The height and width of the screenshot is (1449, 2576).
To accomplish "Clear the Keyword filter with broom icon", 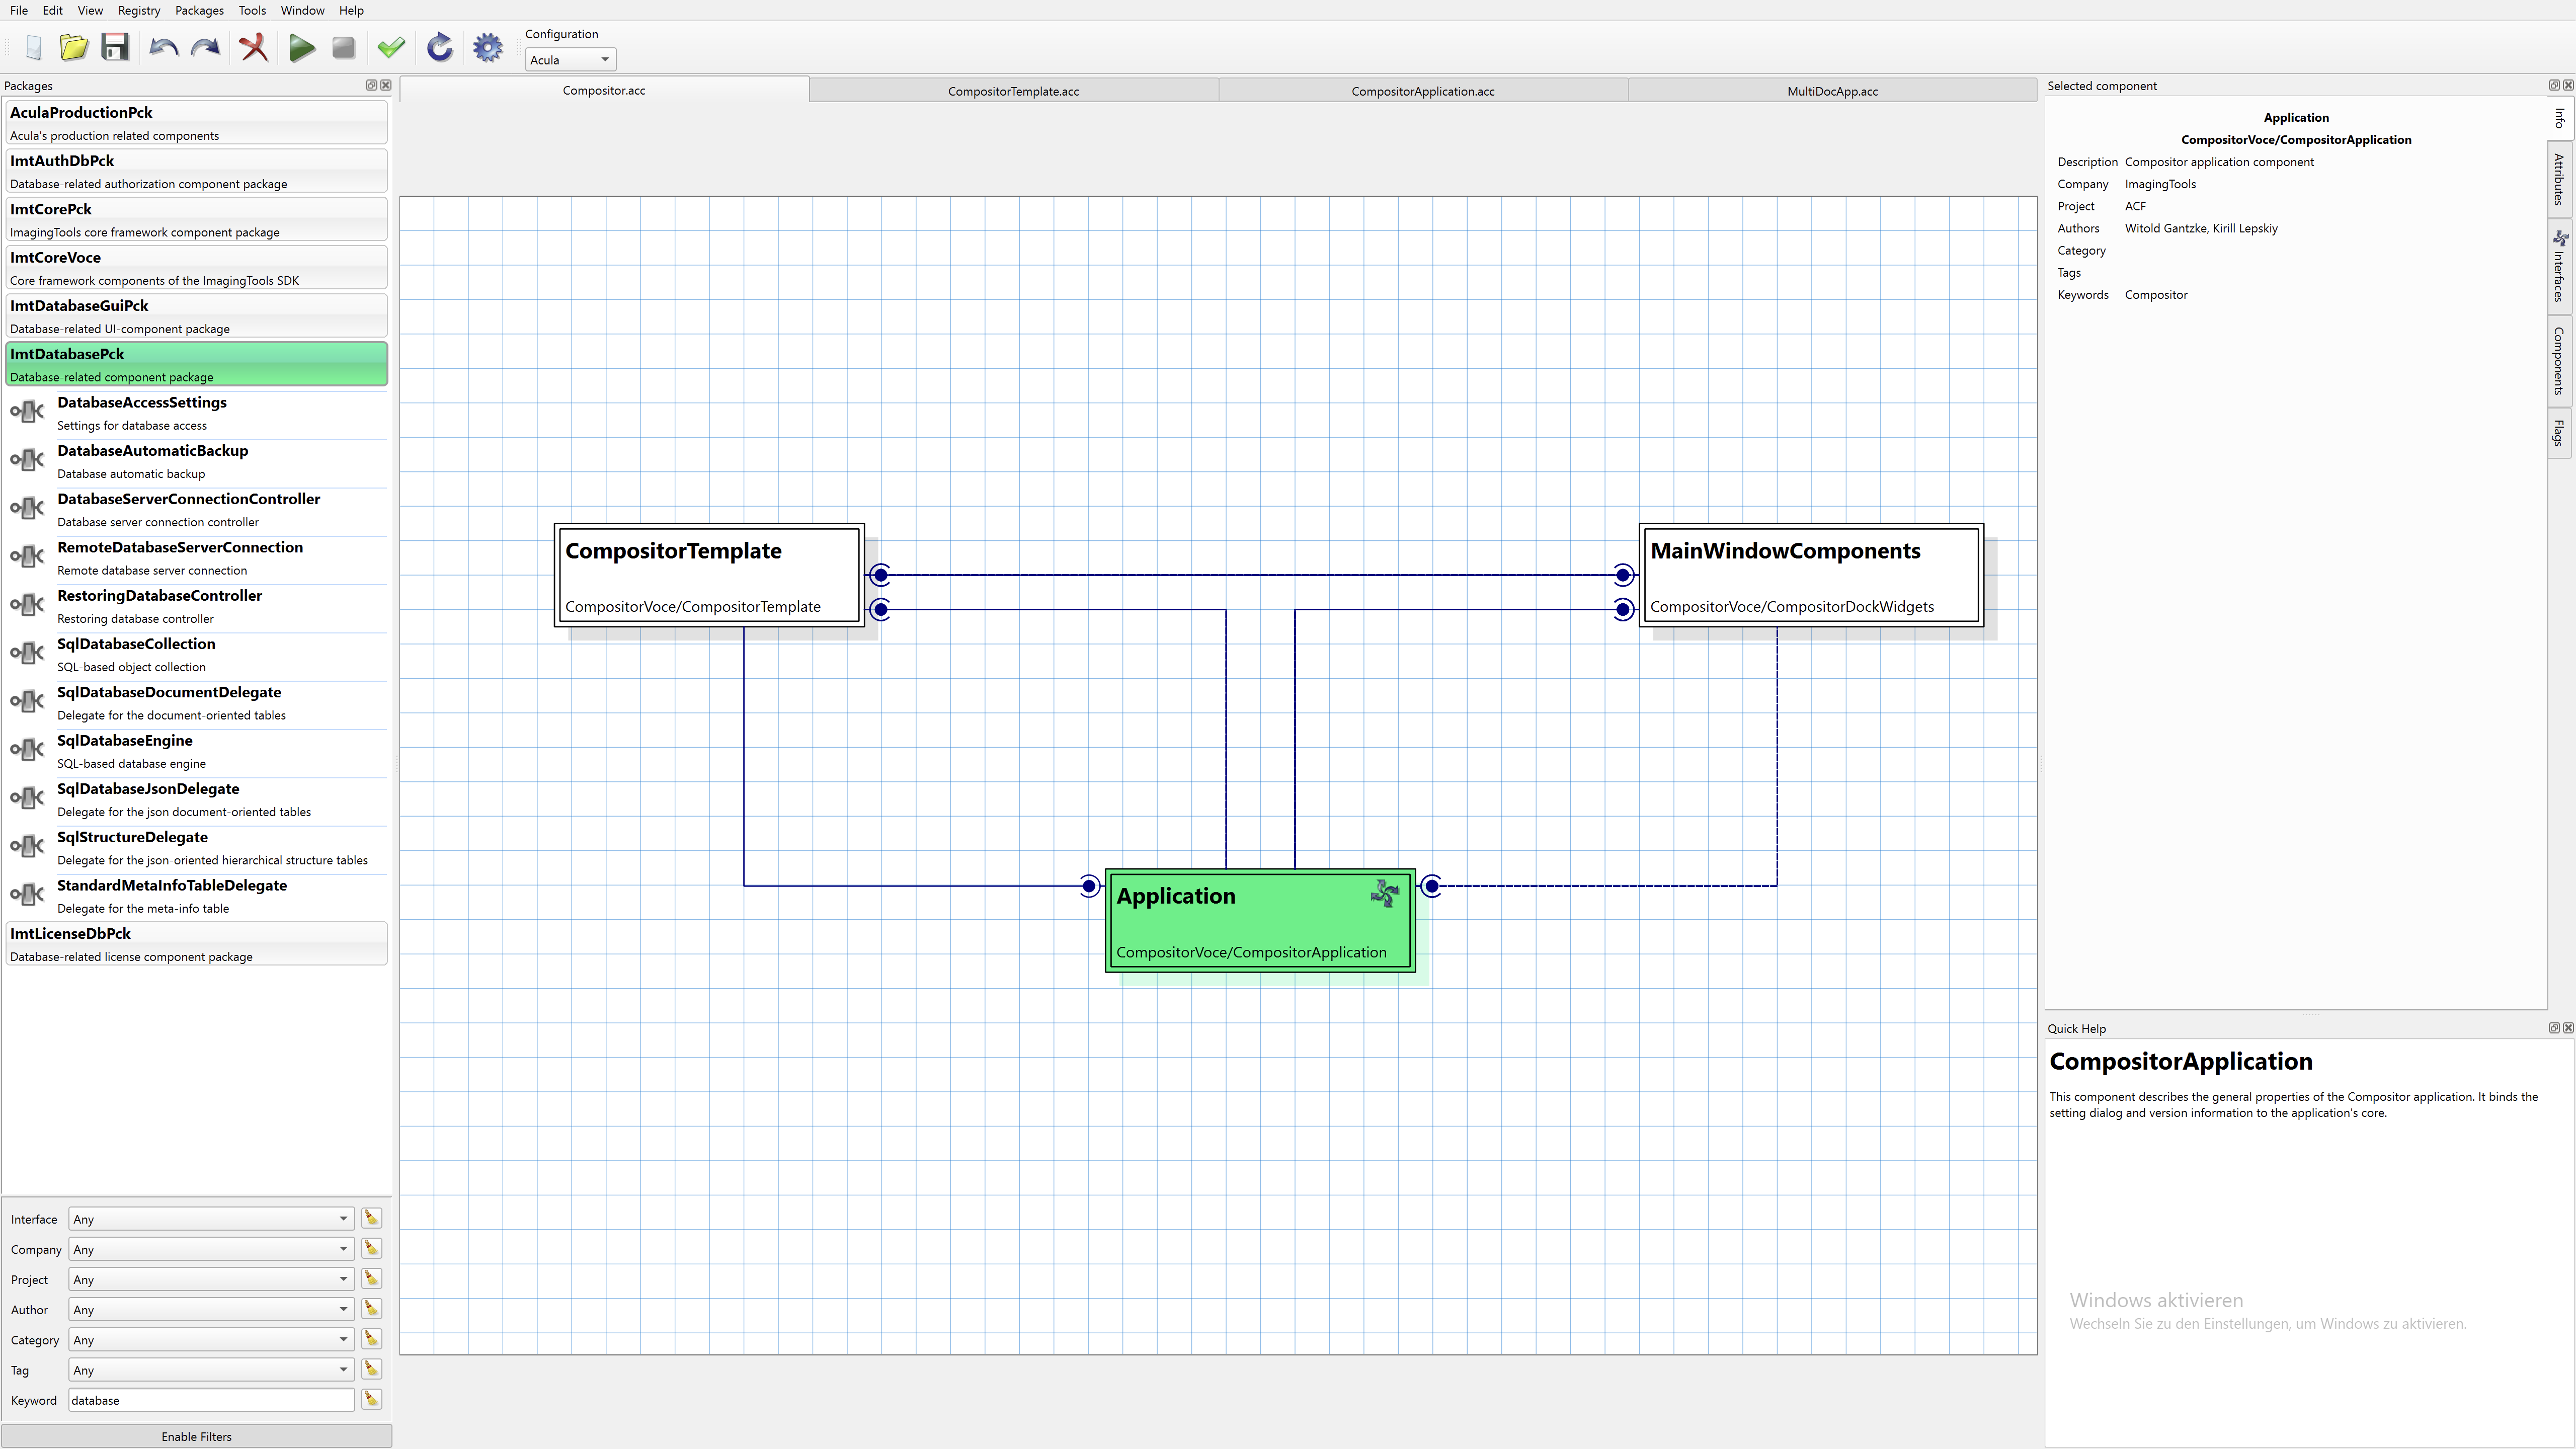I will (371, 1399).
